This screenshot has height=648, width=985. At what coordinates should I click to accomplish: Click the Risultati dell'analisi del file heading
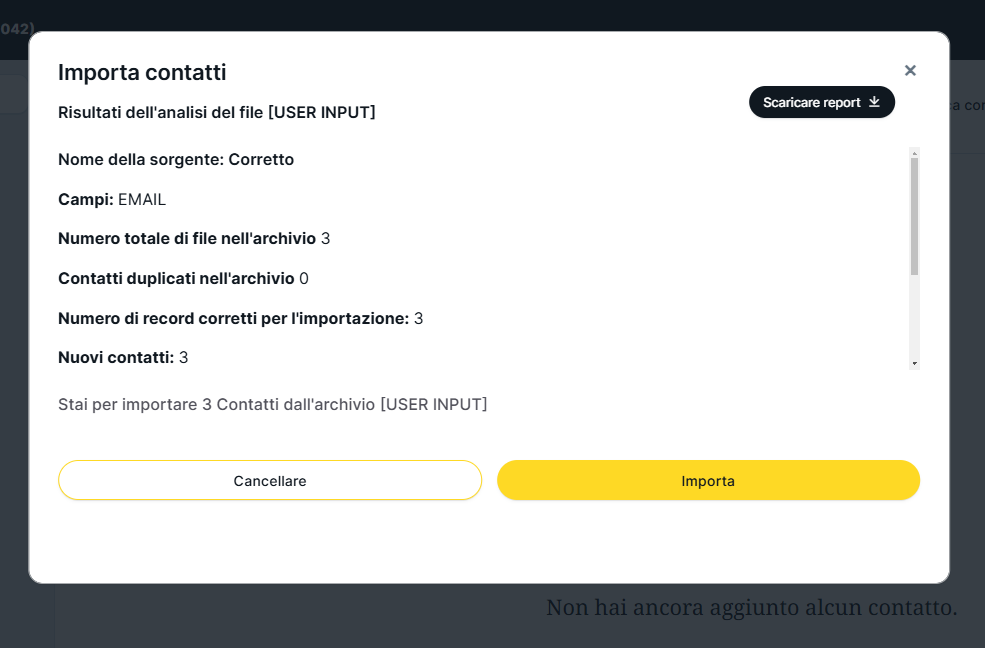[217, 112]
